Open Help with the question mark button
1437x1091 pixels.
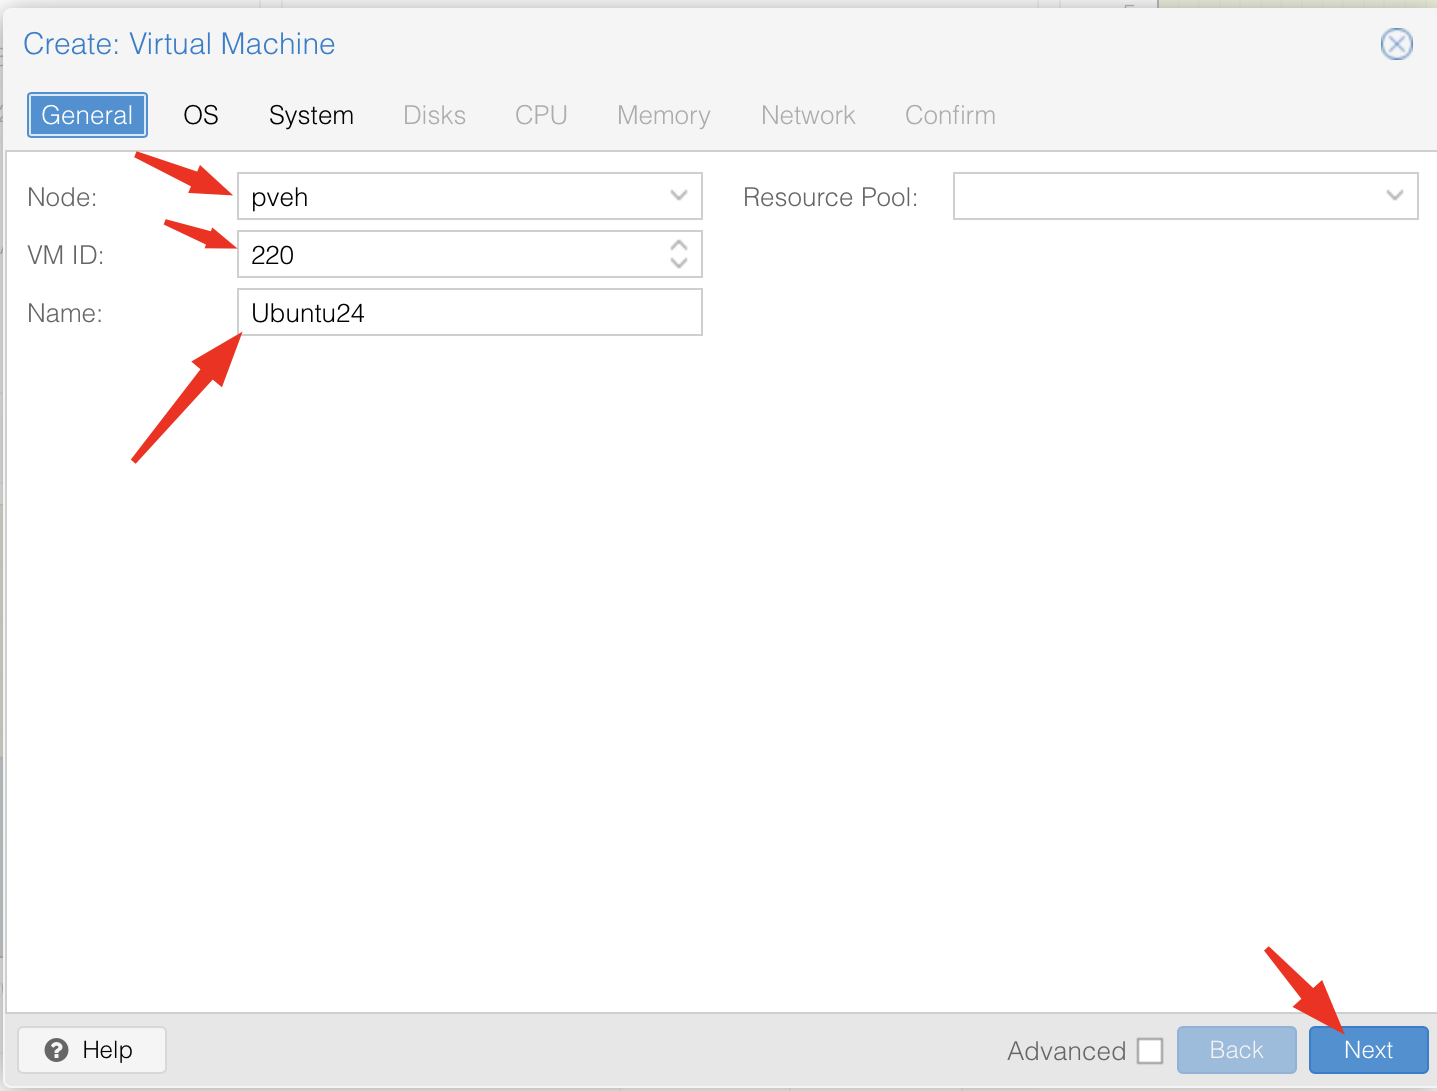click(x=91, y=1050)
